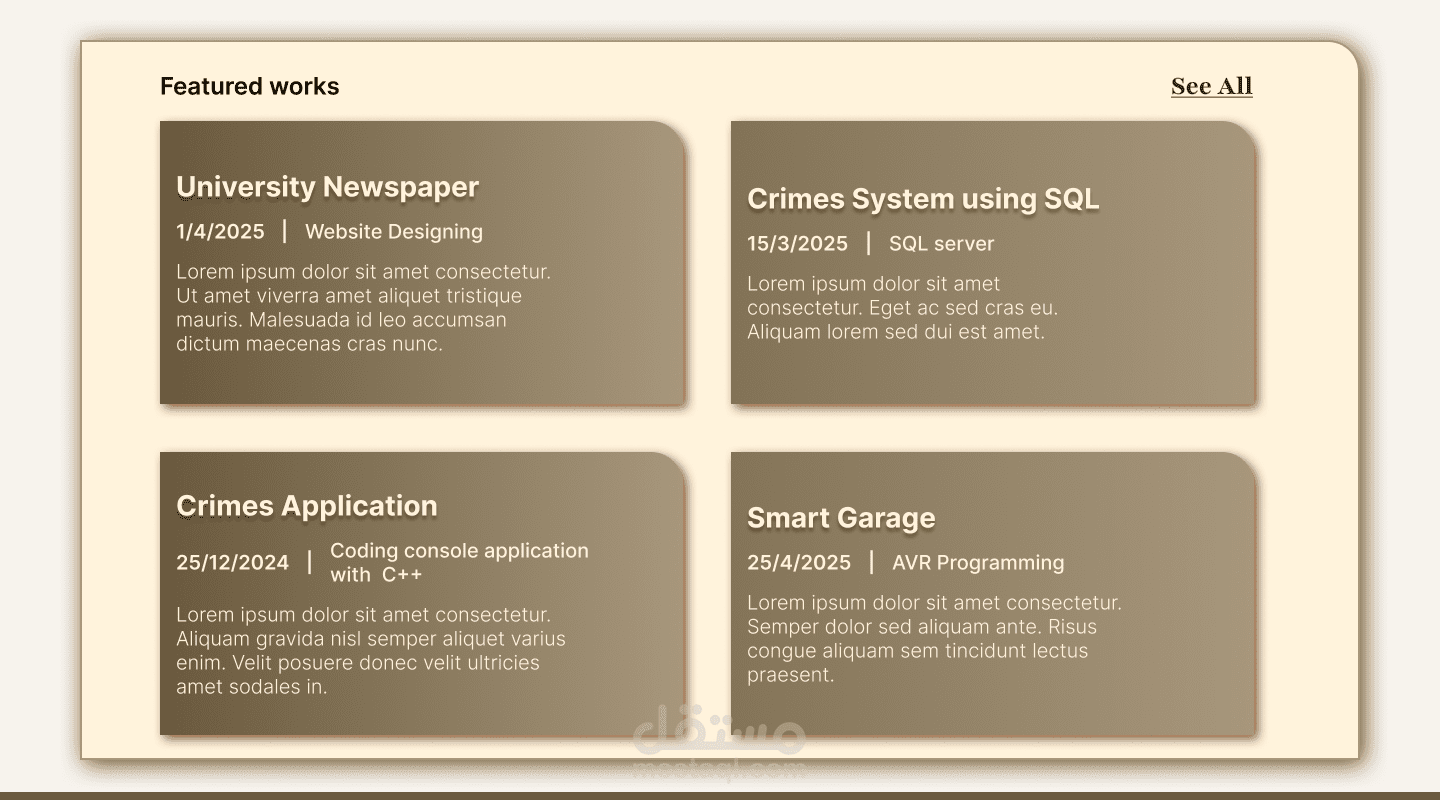Select the date 1/4/2025
The width and height of the screenshot is (1440, 800).
point(220,232)
